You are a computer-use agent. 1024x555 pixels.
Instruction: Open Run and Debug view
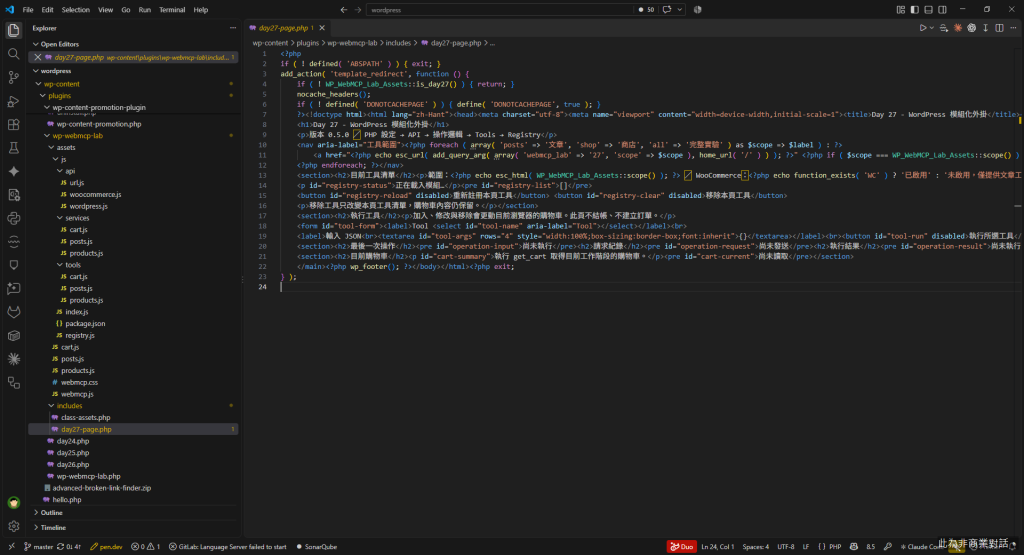[x=14, y=101]
